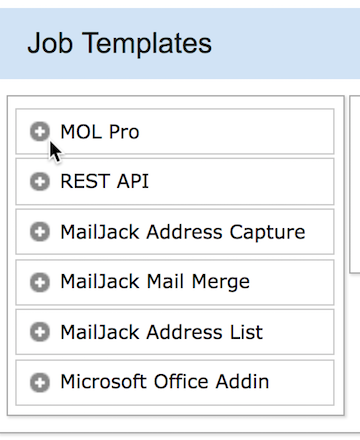Expand MailJack Address Capture via plus icon
The width and height of the screenshot is (360, 440).
coord(40,232)
